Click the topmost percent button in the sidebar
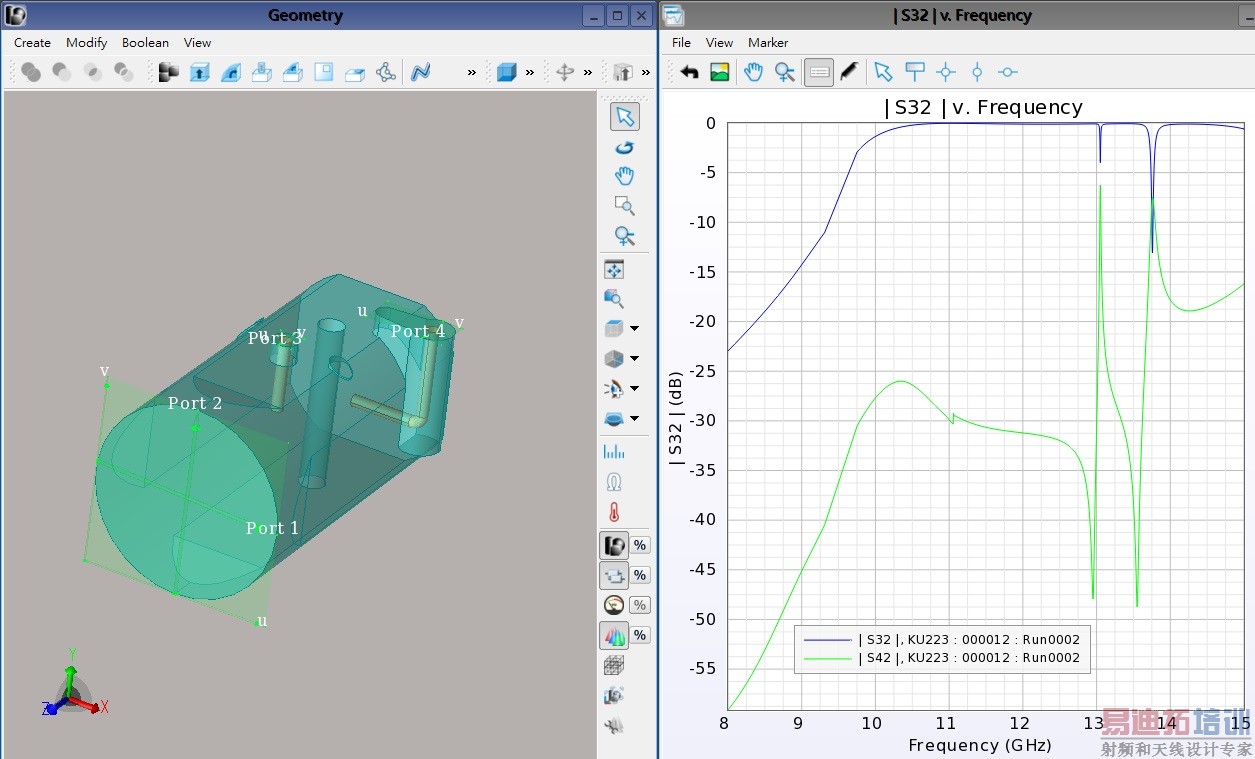The width and height of the screenshot is (1255, 759). [640, 545]
